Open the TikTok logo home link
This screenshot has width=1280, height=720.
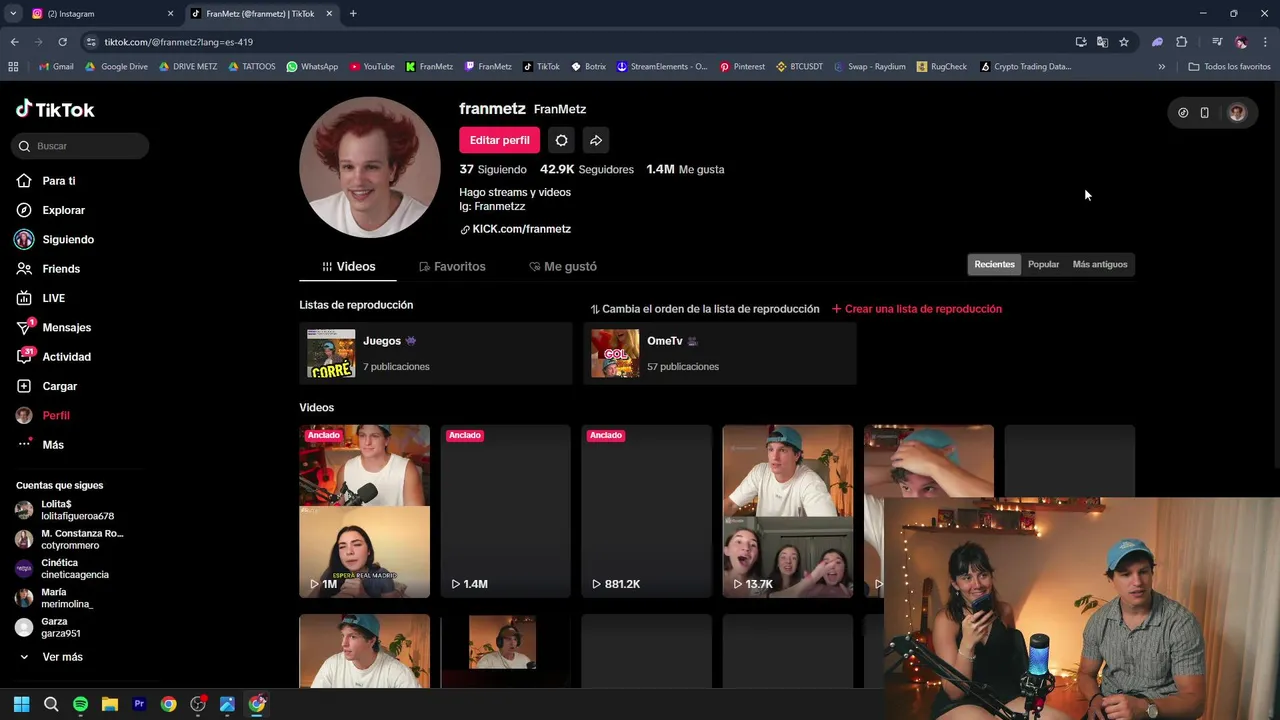click(55, 109)
